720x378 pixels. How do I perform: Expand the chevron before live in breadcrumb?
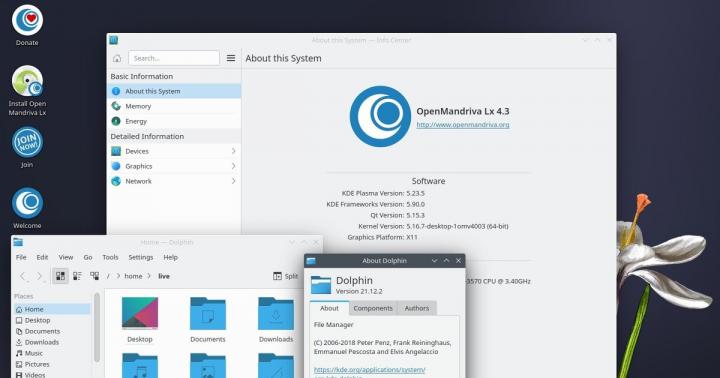tap(149, 276)
